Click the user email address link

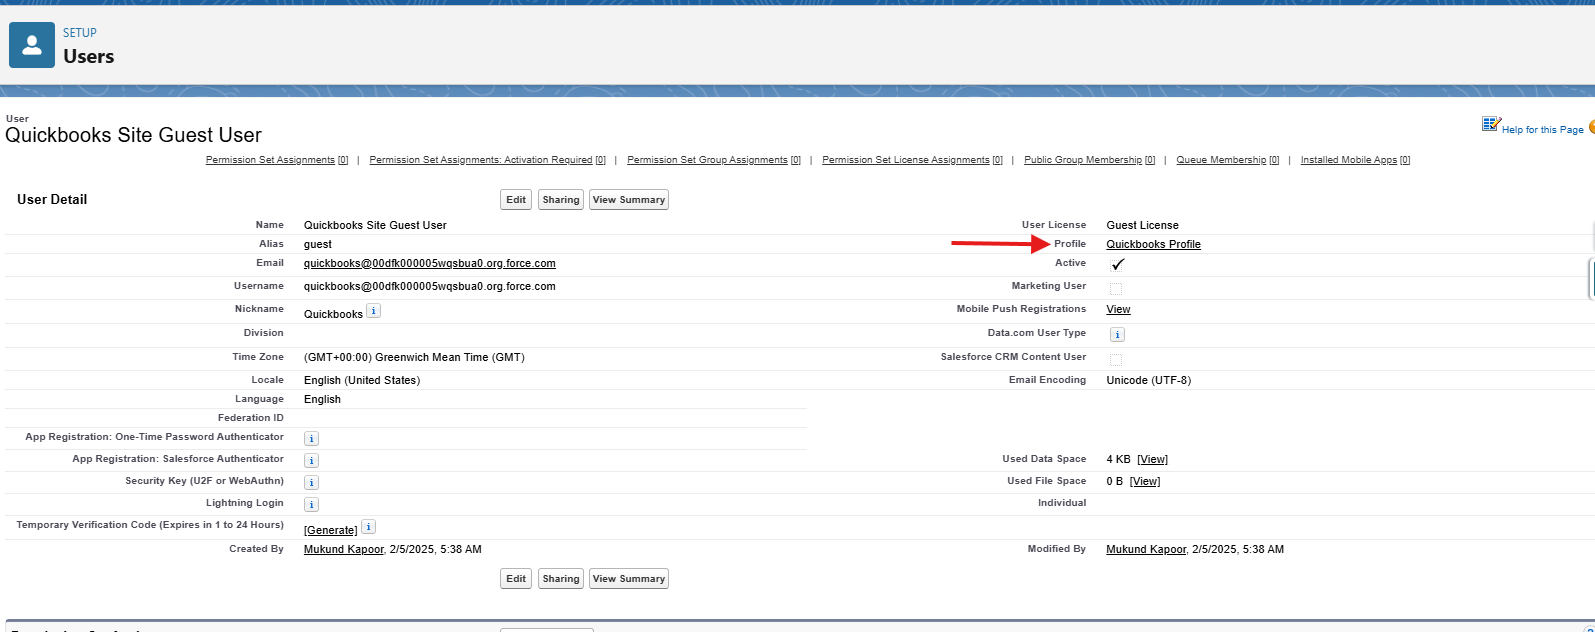pos(430,264)
